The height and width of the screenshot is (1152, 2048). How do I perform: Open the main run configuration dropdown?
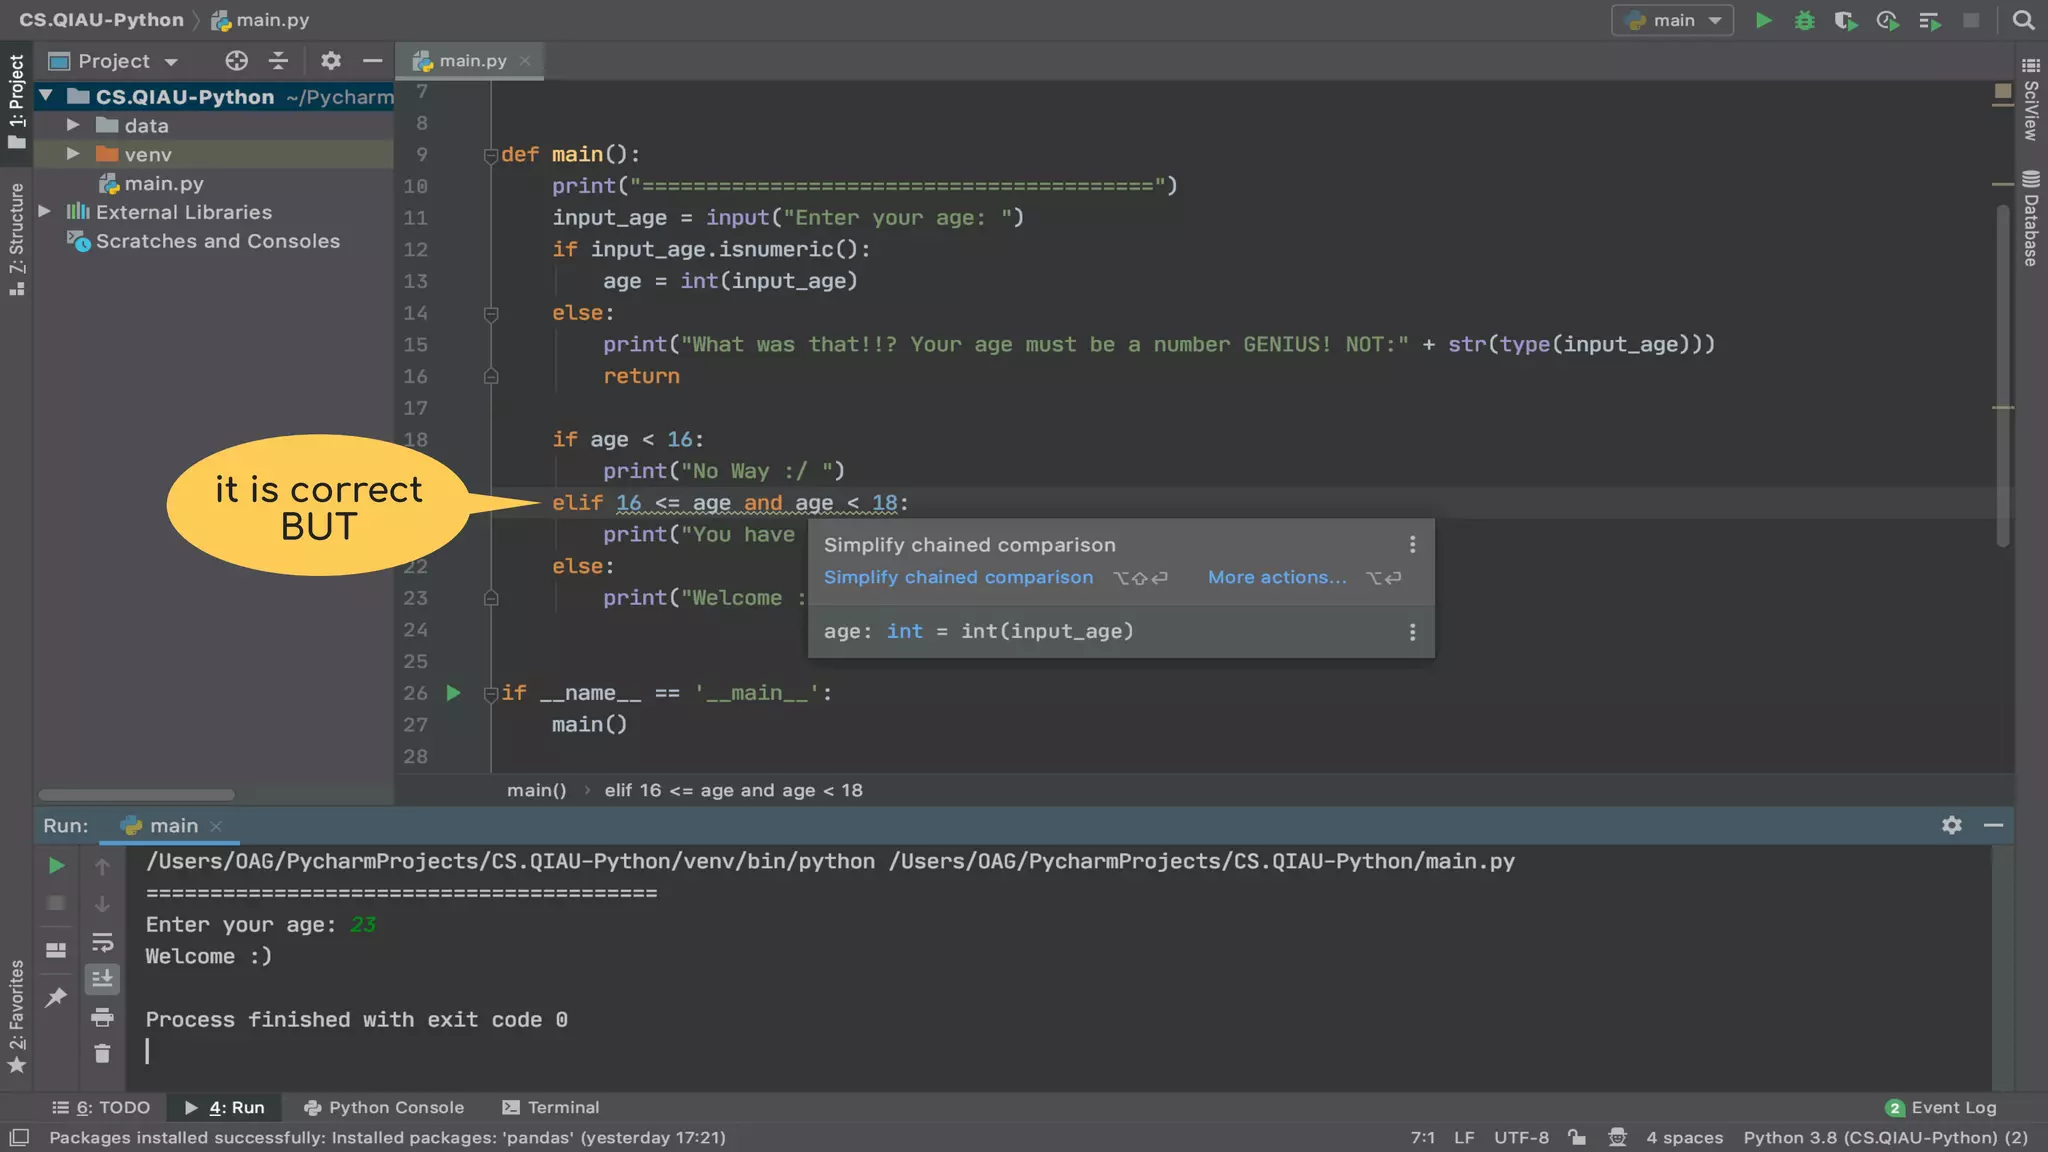pyautogui.click(x=1673, y=20)
